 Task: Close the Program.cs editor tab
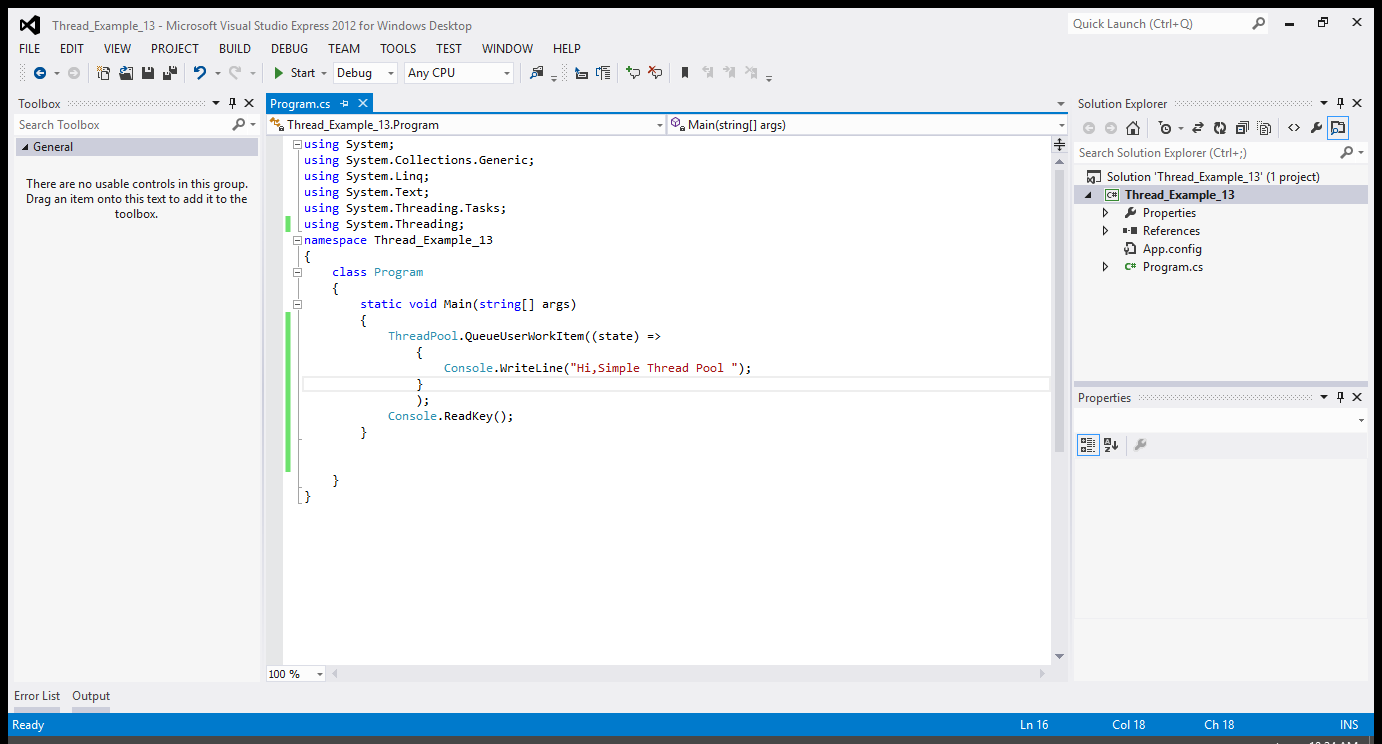click(363, 103)
